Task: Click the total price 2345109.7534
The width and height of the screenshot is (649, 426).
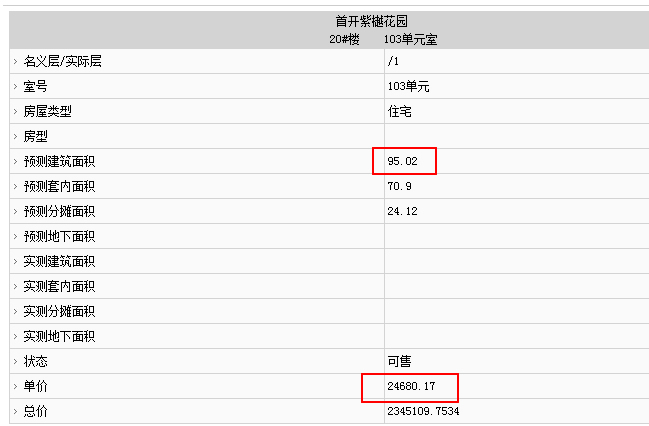Action: [423, 411]
